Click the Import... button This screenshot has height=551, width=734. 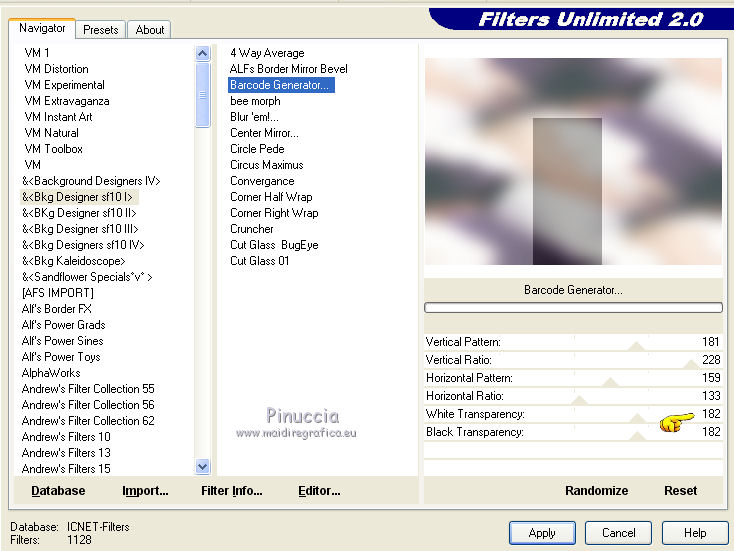(145, 491)
